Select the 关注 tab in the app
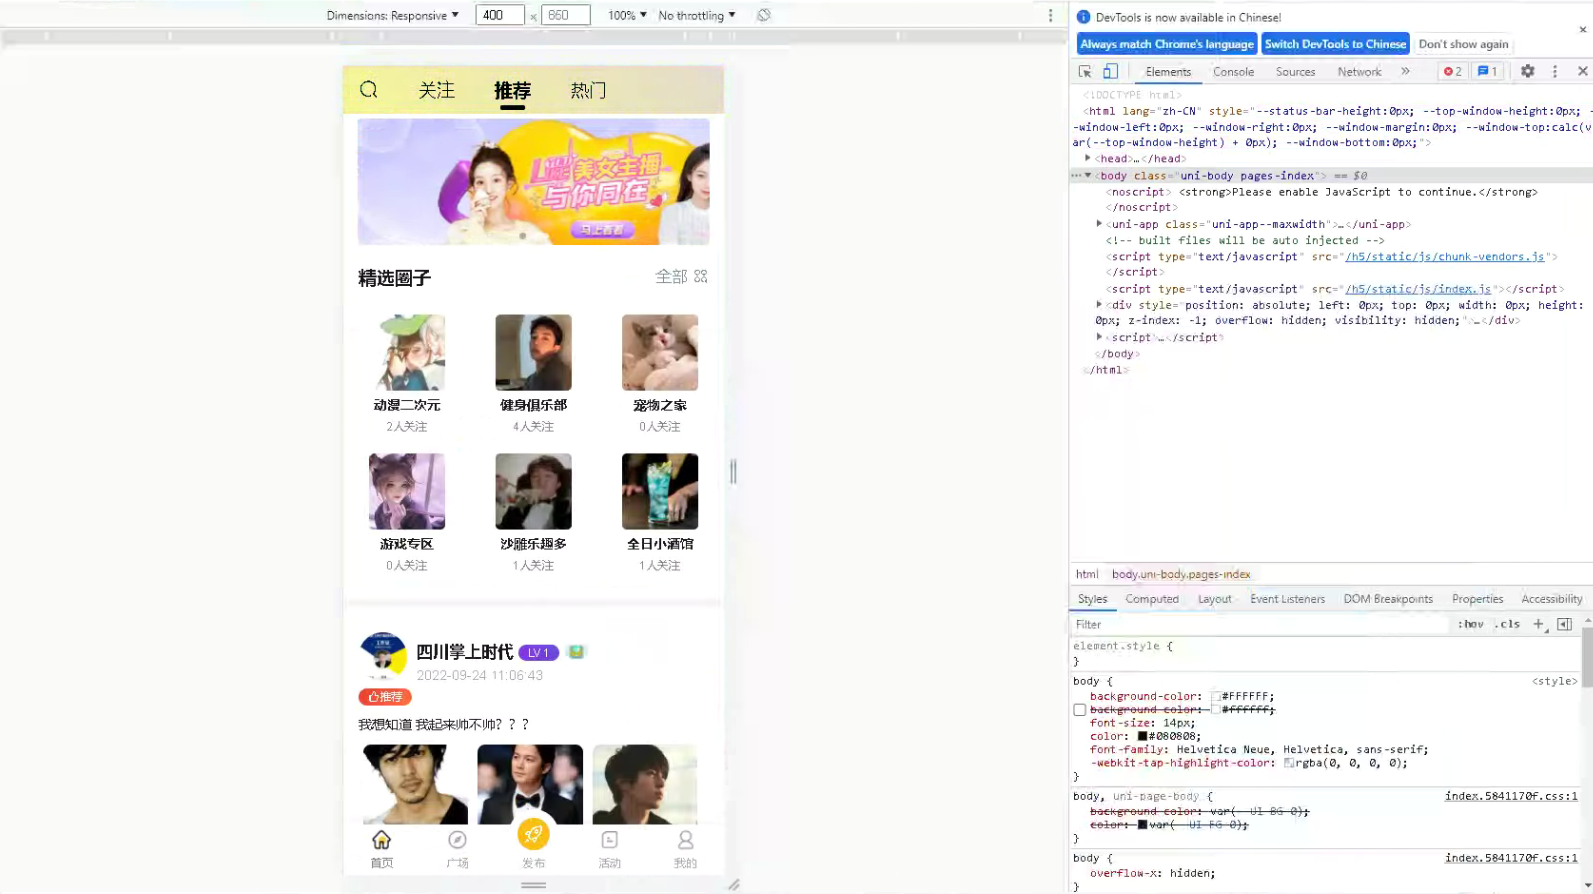The width and height of the screenshot is (1593, 894). click(436, 90)
